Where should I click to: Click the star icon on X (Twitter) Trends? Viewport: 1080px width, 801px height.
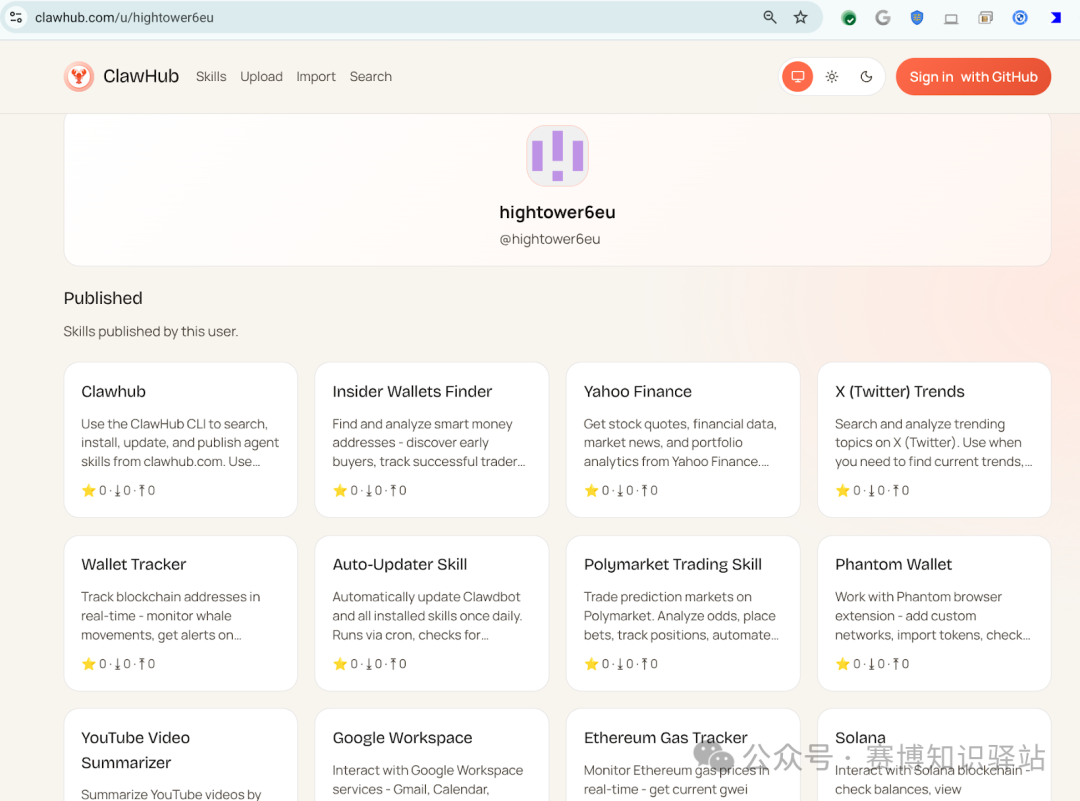point(842,490)
